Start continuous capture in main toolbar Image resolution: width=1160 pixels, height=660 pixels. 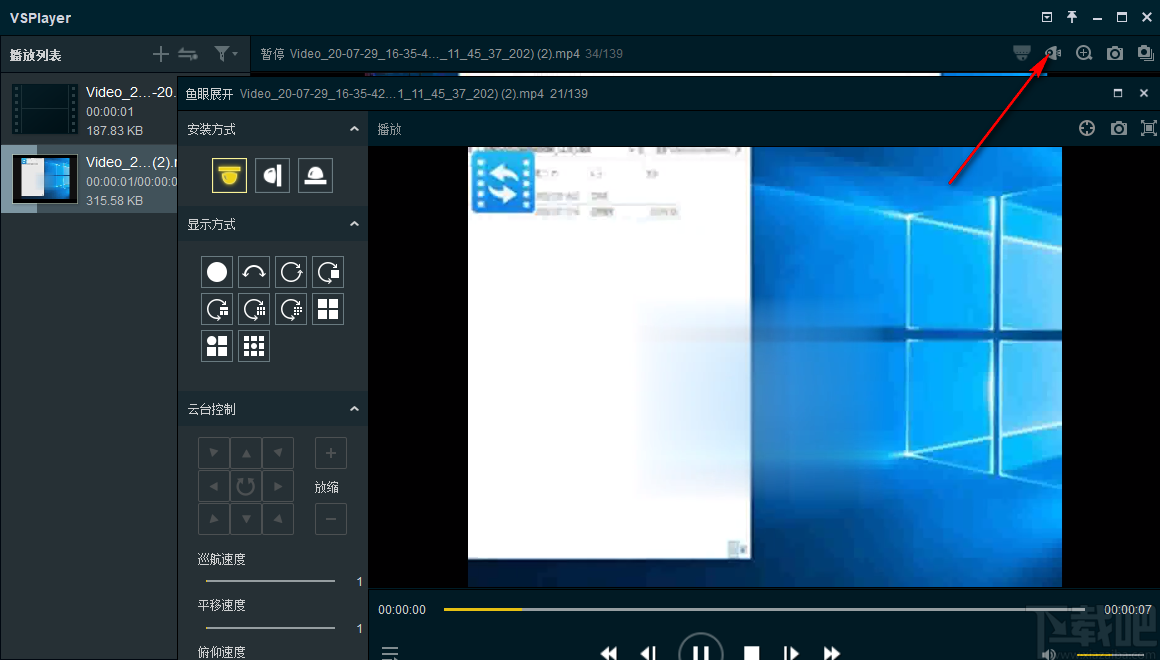pyautogui.click(x=1145, y=53)
